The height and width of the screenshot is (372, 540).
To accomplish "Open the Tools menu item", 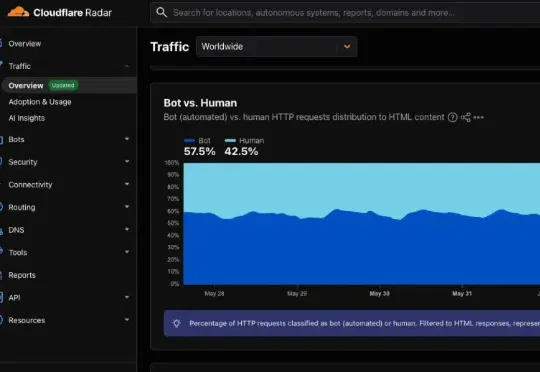I will (18, 252).
